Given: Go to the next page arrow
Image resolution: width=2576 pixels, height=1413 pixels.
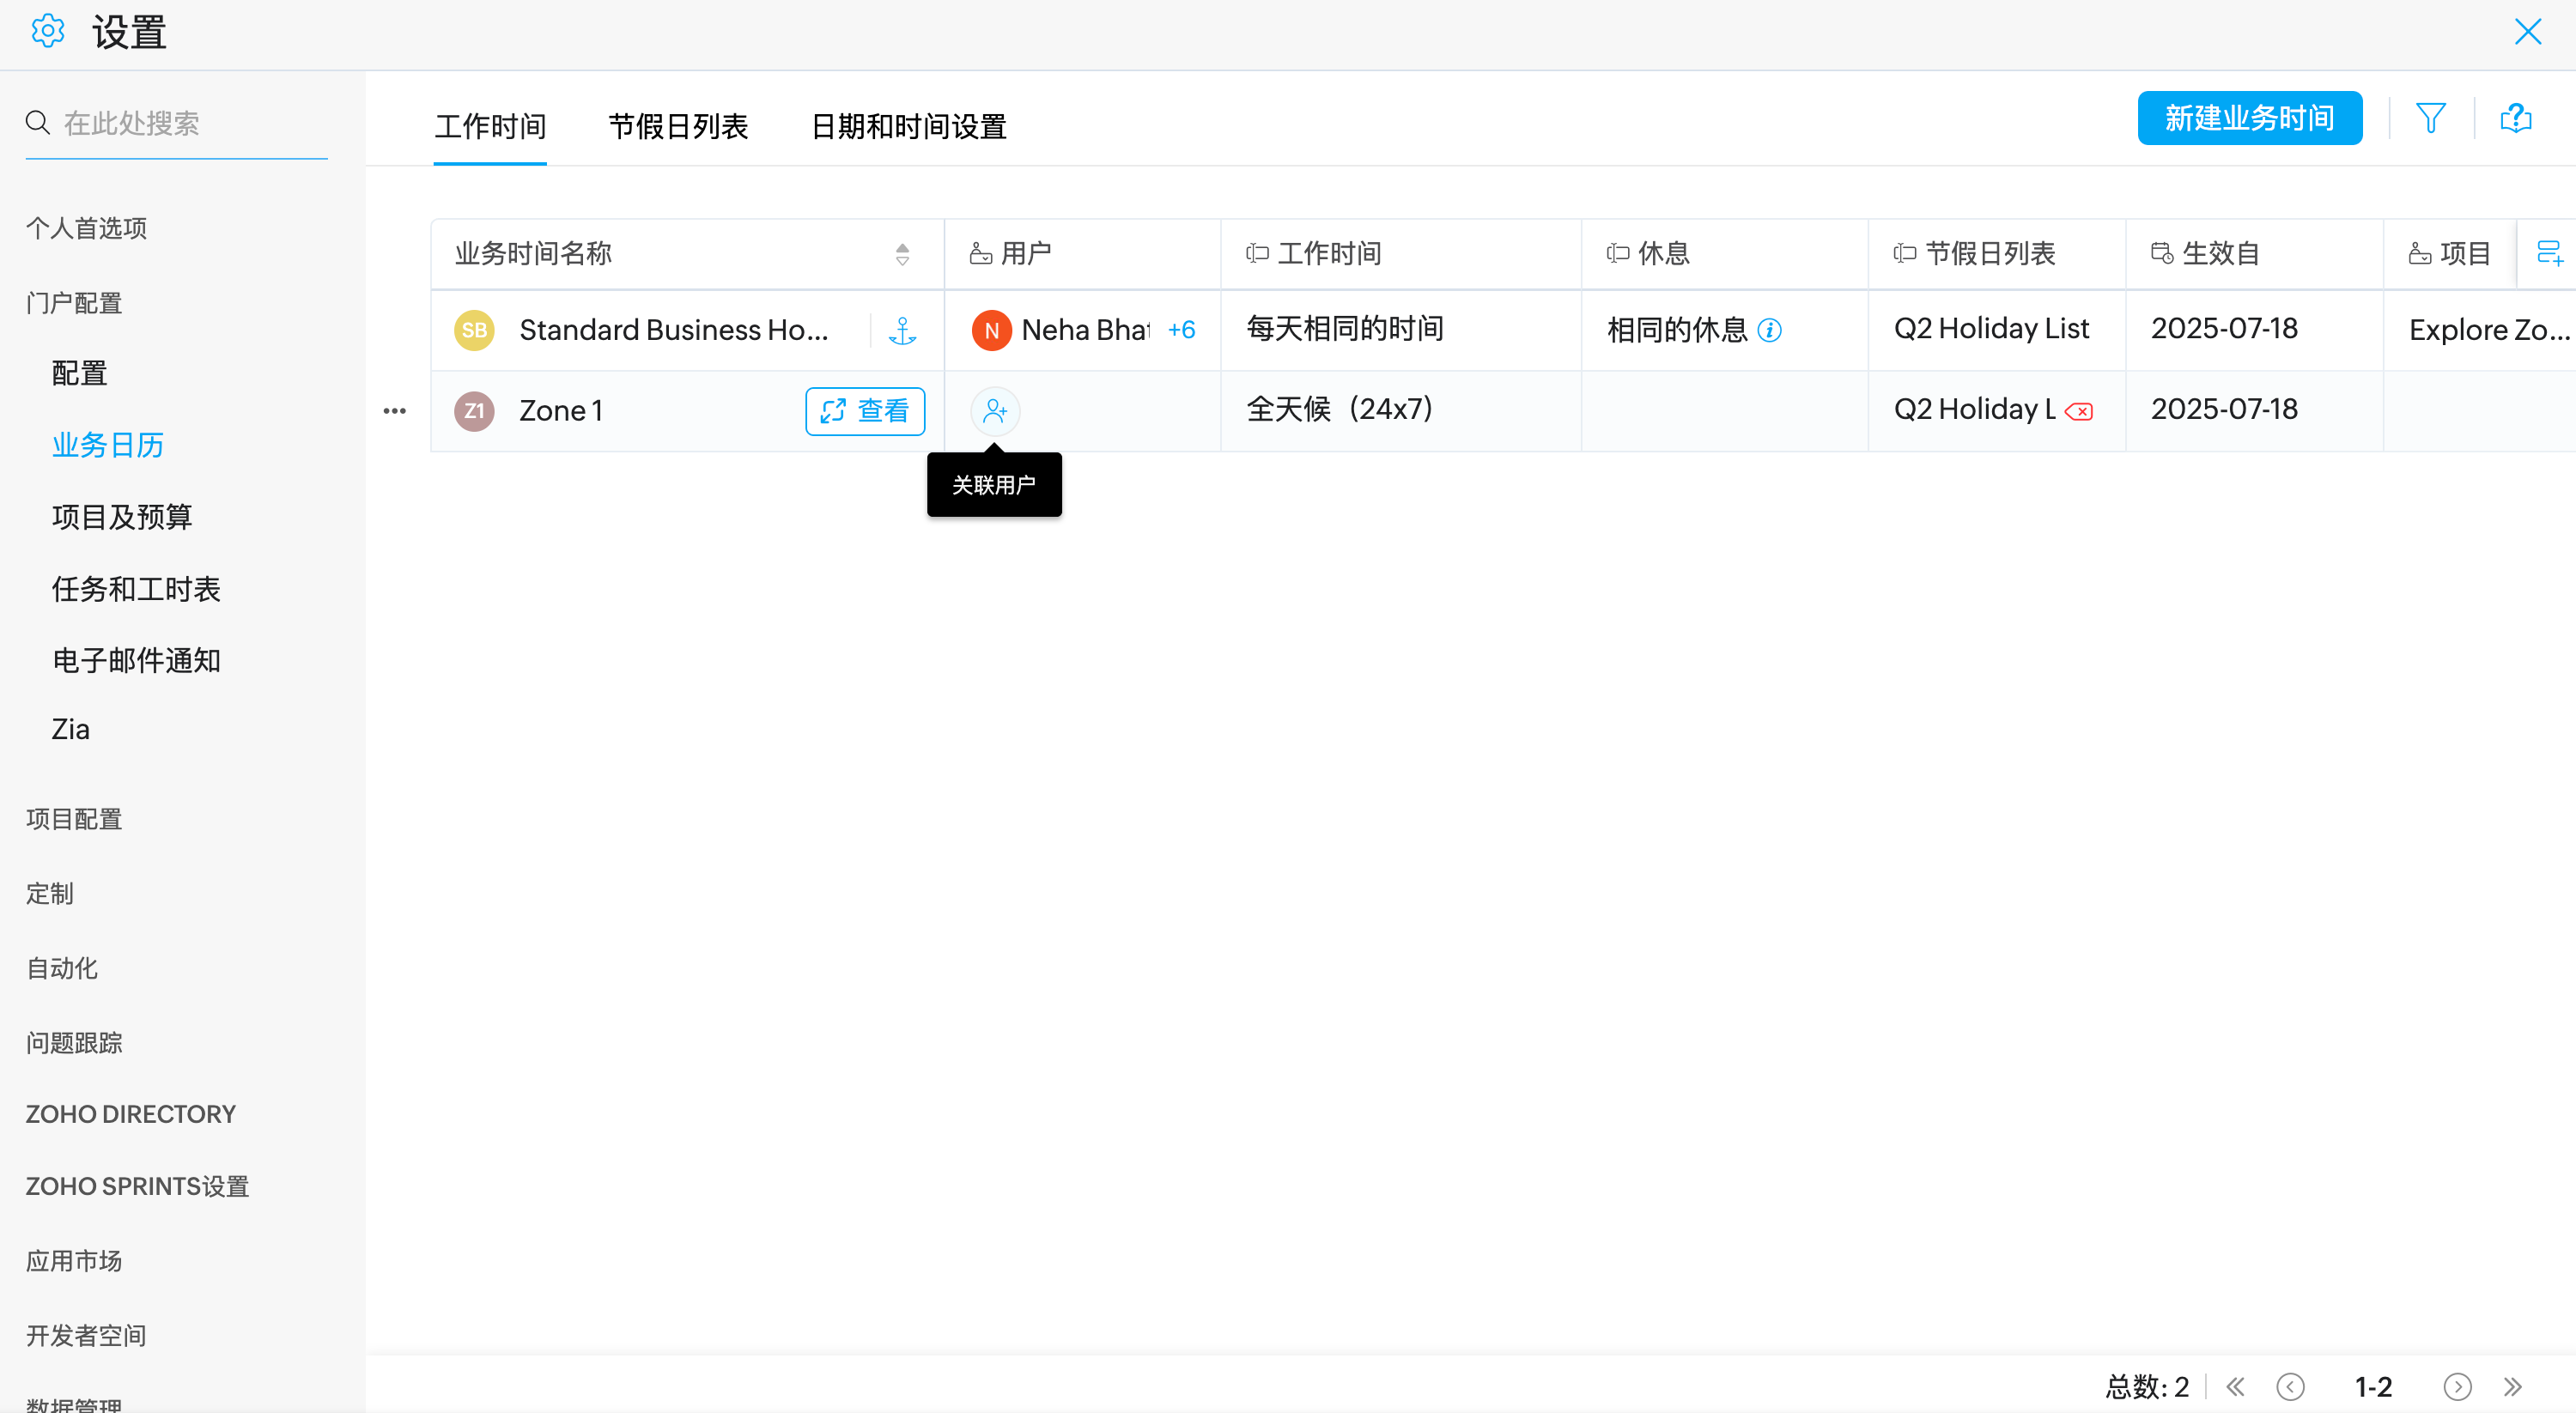Looking at the screenshot, I should point(2457,1386).
